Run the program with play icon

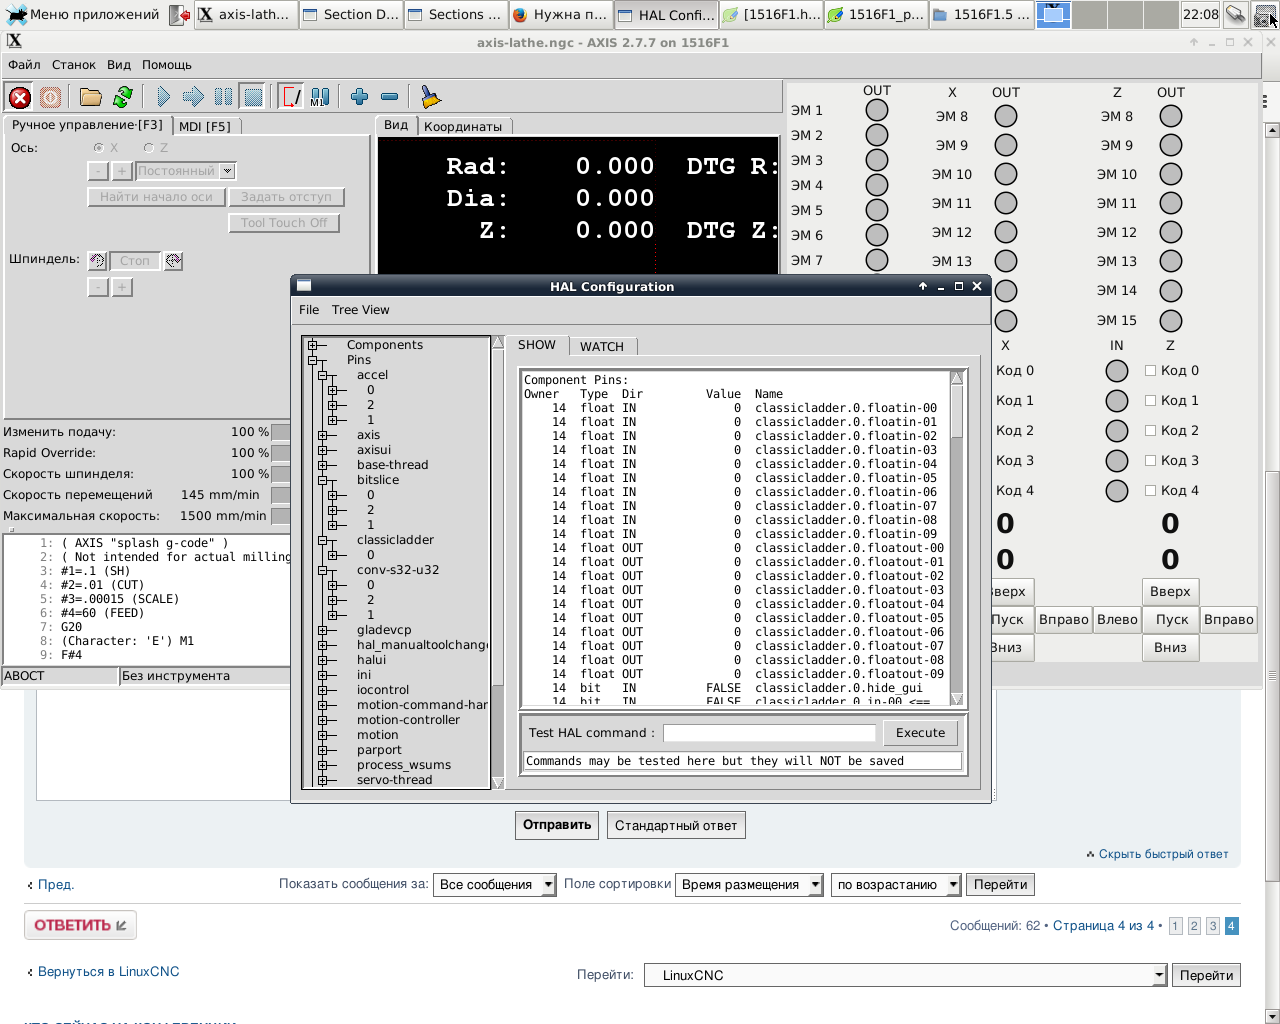click(x=163, y=97)
